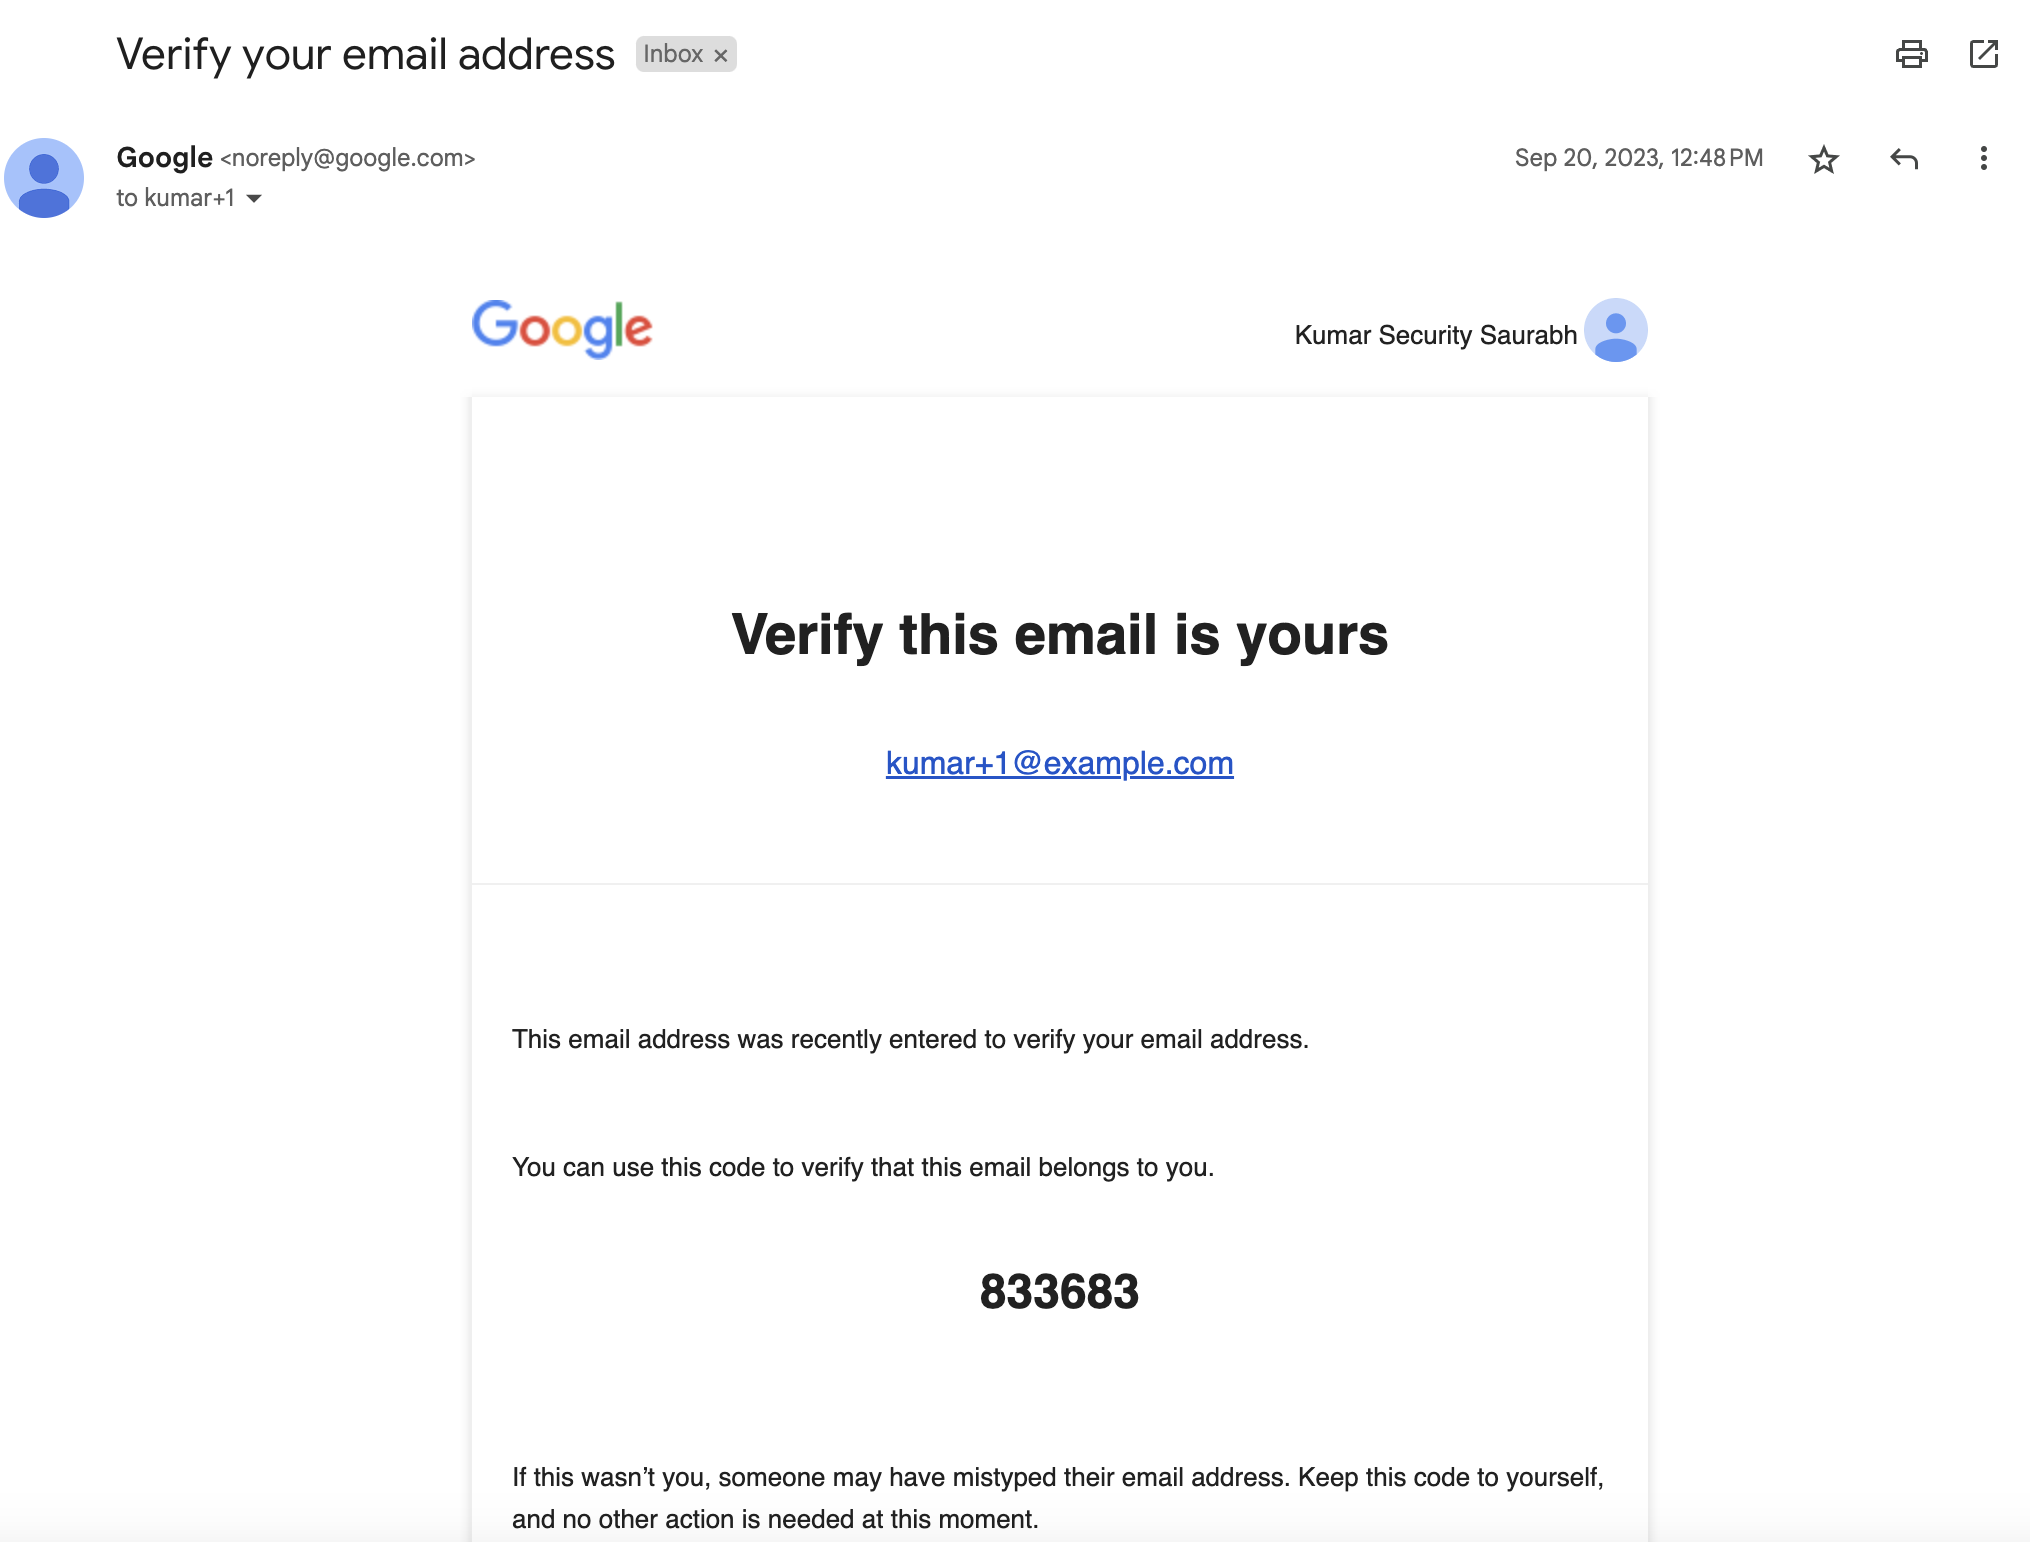Reply to the Google email
Viewport: 2030px width, 1542px height.
[1904, 159]
